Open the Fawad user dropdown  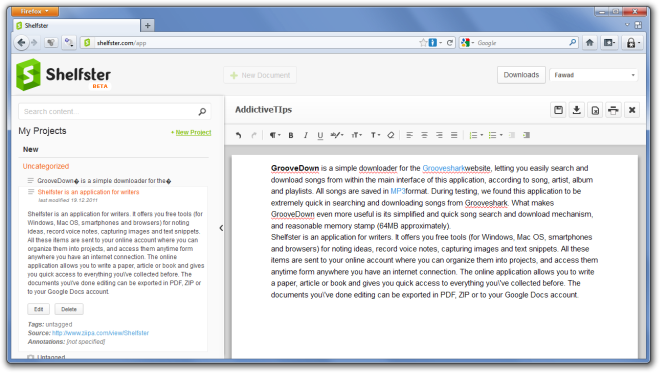click(x=593, y=75)
